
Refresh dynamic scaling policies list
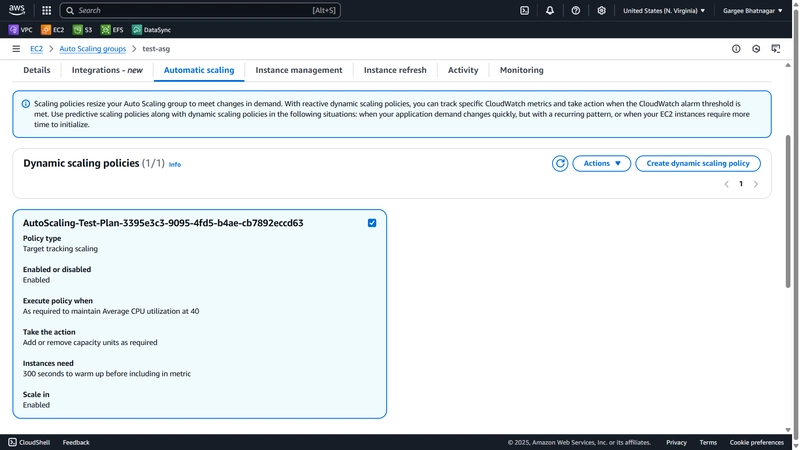pyautogui.click(x=560, y=163)
